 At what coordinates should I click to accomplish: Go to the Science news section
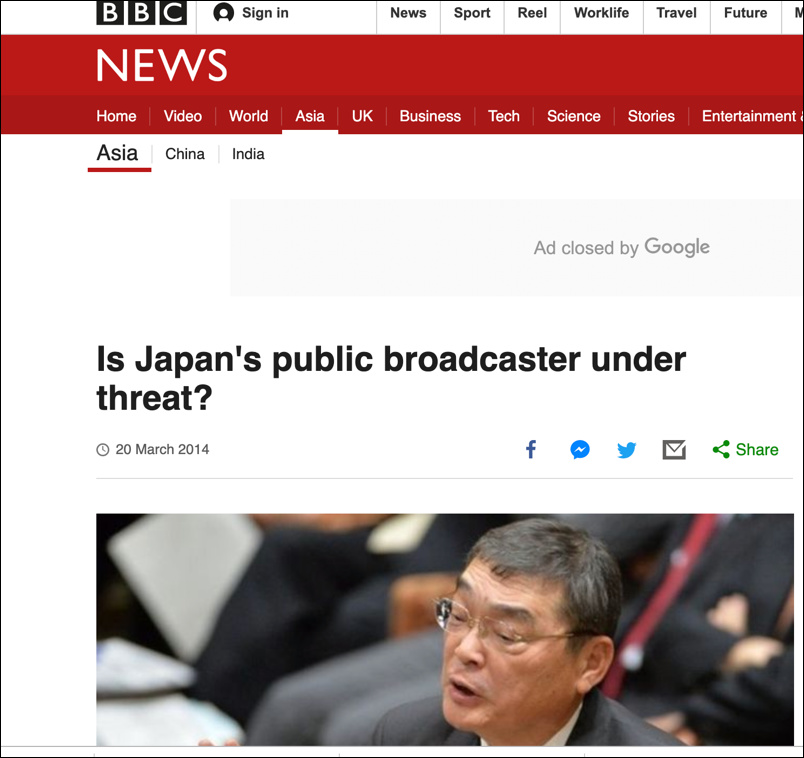(x=574, y=116)
